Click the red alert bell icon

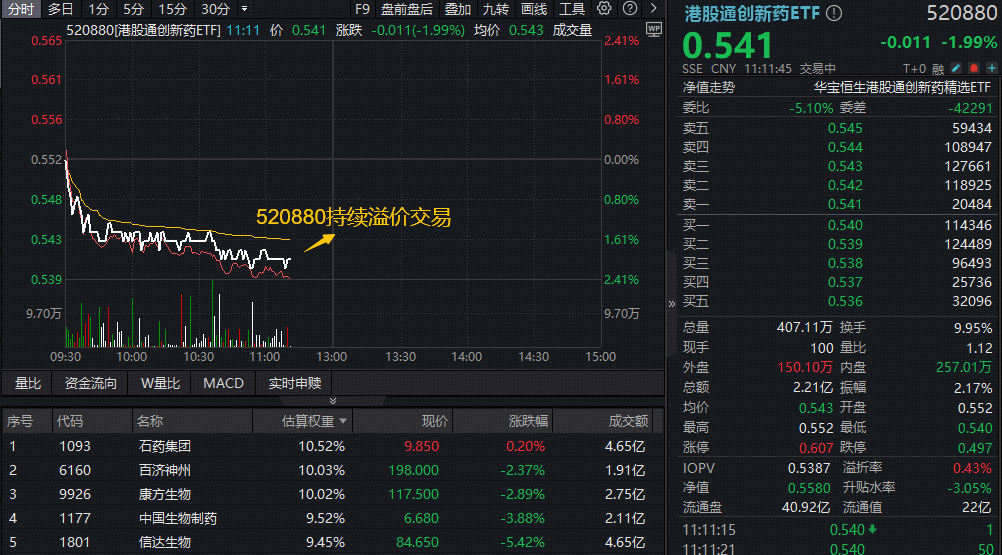click(x=973, y=69)
